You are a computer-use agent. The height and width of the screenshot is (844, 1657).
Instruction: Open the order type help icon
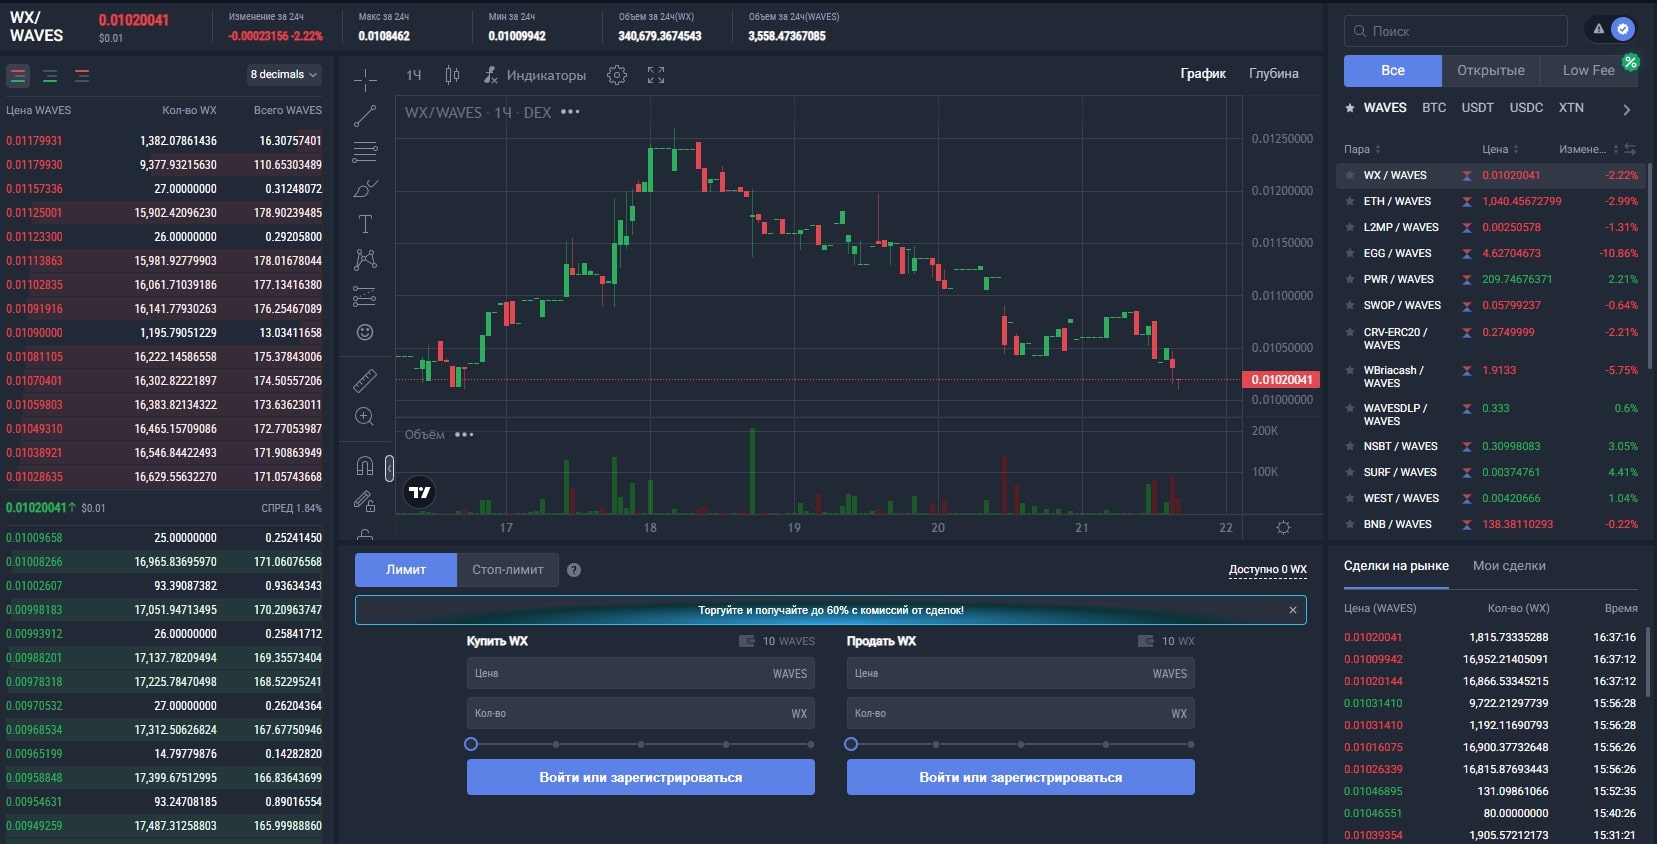tap(574, 570)
